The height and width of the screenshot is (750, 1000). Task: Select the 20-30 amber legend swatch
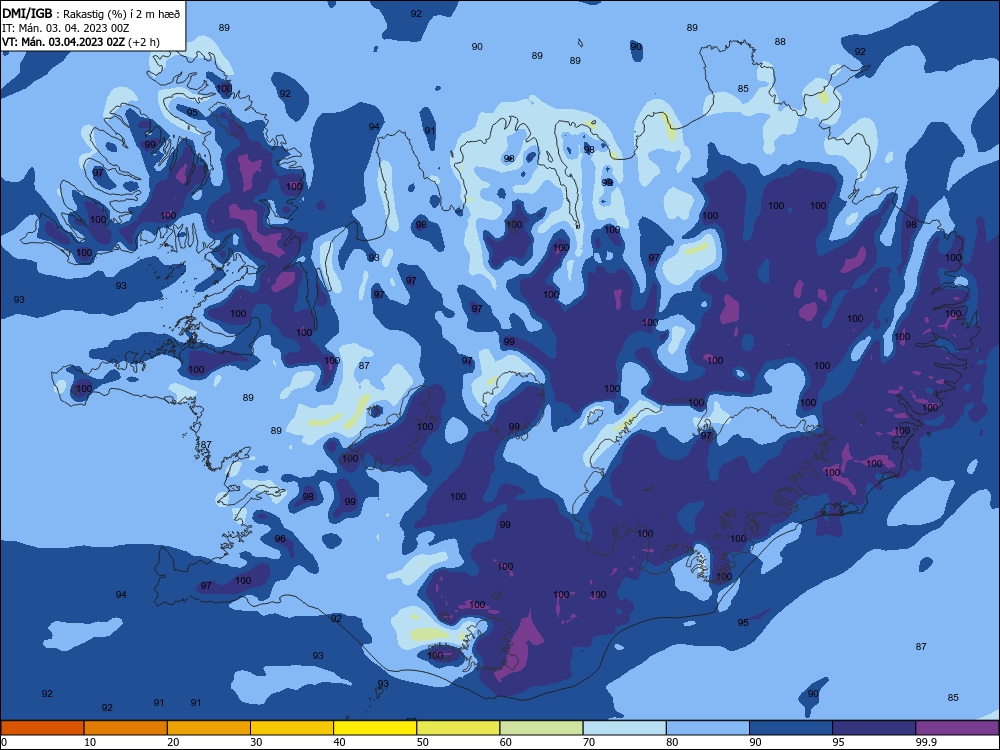(x=209, y=728)
